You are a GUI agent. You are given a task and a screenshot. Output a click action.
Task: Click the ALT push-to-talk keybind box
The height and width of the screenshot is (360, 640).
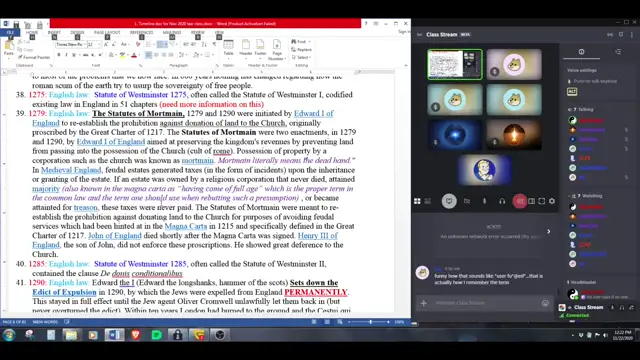(x=572, y=92)
